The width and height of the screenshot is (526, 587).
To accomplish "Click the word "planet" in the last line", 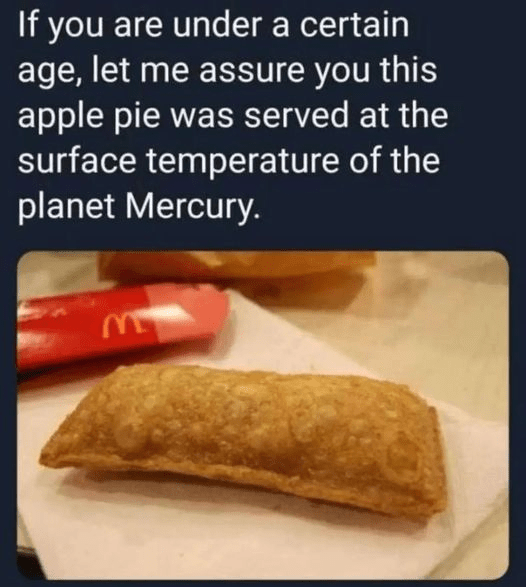I will pyautogui.click(x=66, y=206).
